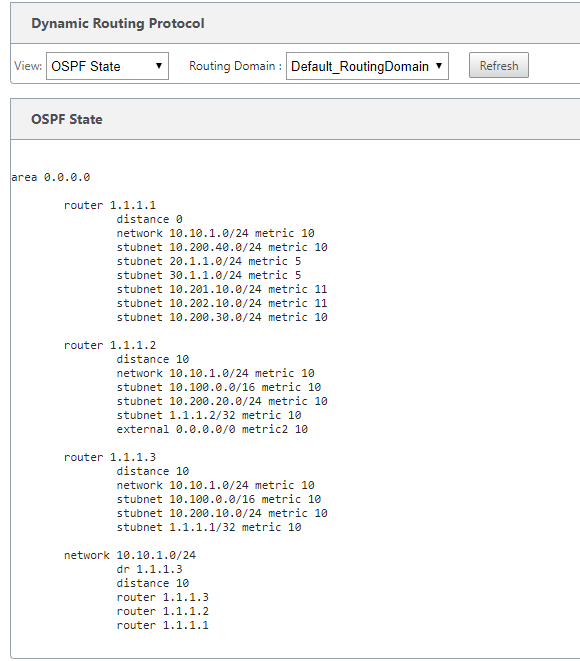Open the View dropdown showing OSPF State
This screenshot has height=661, width=580.
tap(107, 66)
